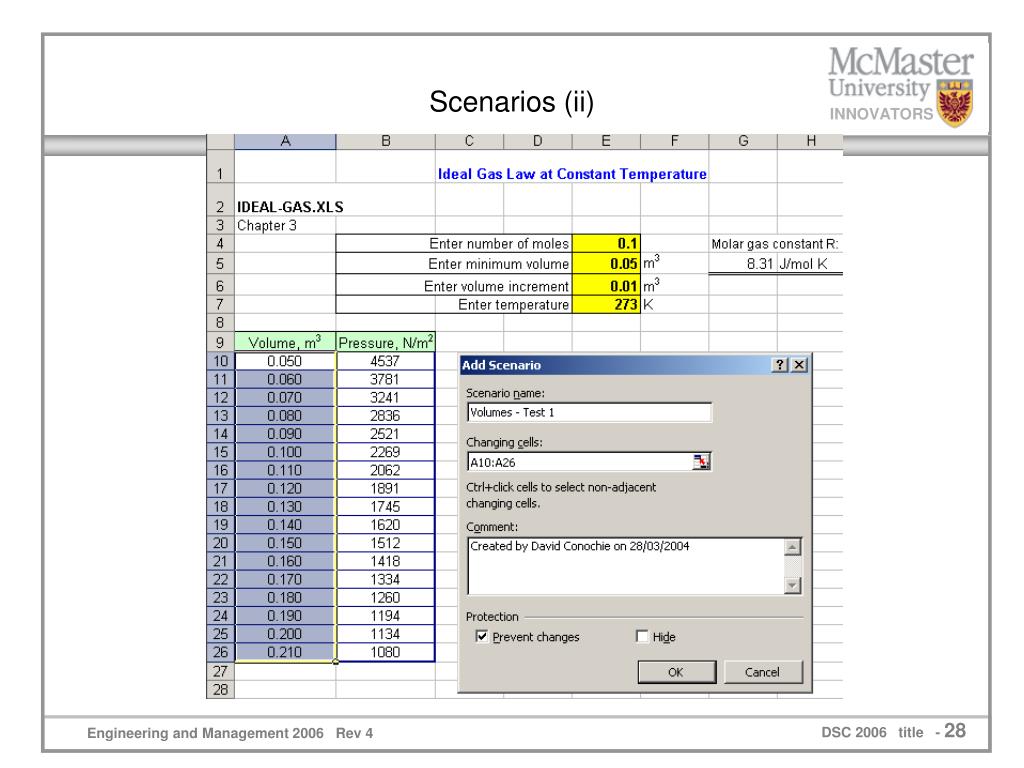The height and width of the screenshot is (768, 1024).
Task: Click the Chapter 3 cell
Action: coord(285,225)
